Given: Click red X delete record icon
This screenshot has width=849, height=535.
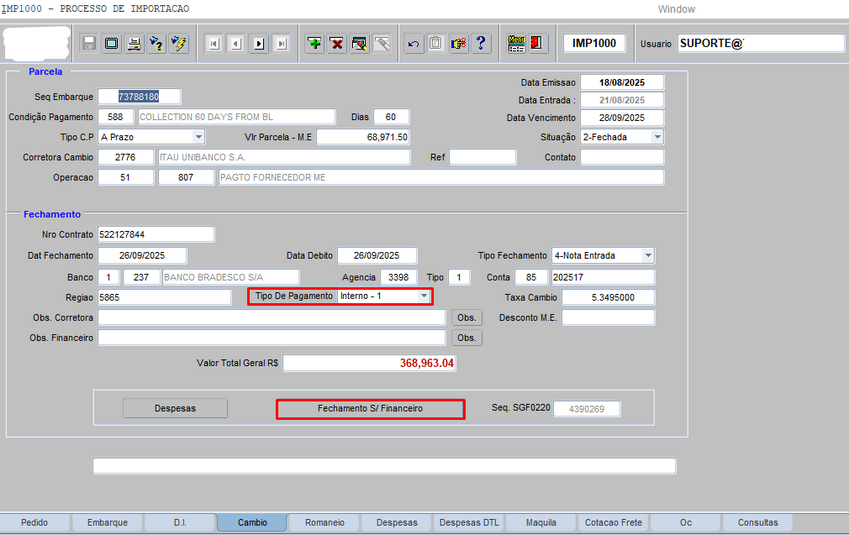Looking at the screenshot, I should tap(337, 43).
